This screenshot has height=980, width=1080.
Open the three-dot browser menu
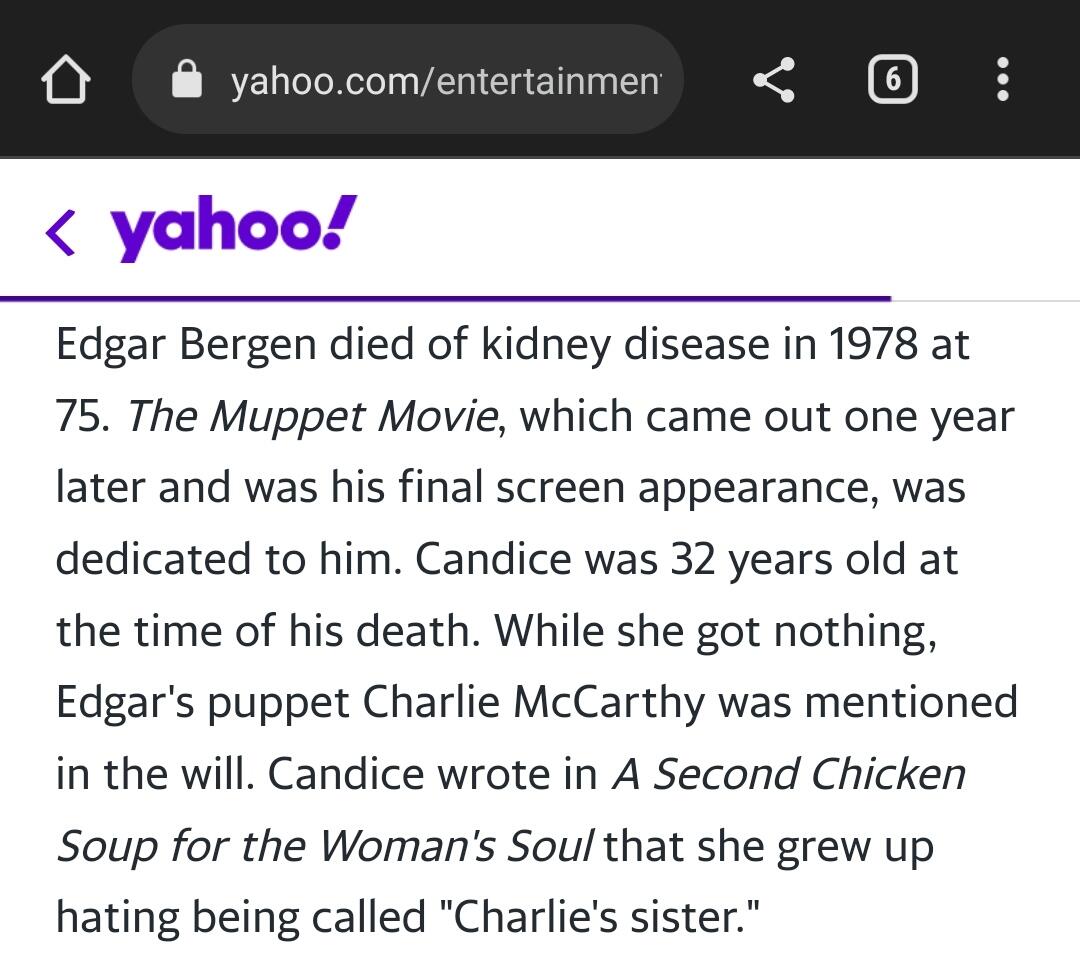click(1003, 80)
